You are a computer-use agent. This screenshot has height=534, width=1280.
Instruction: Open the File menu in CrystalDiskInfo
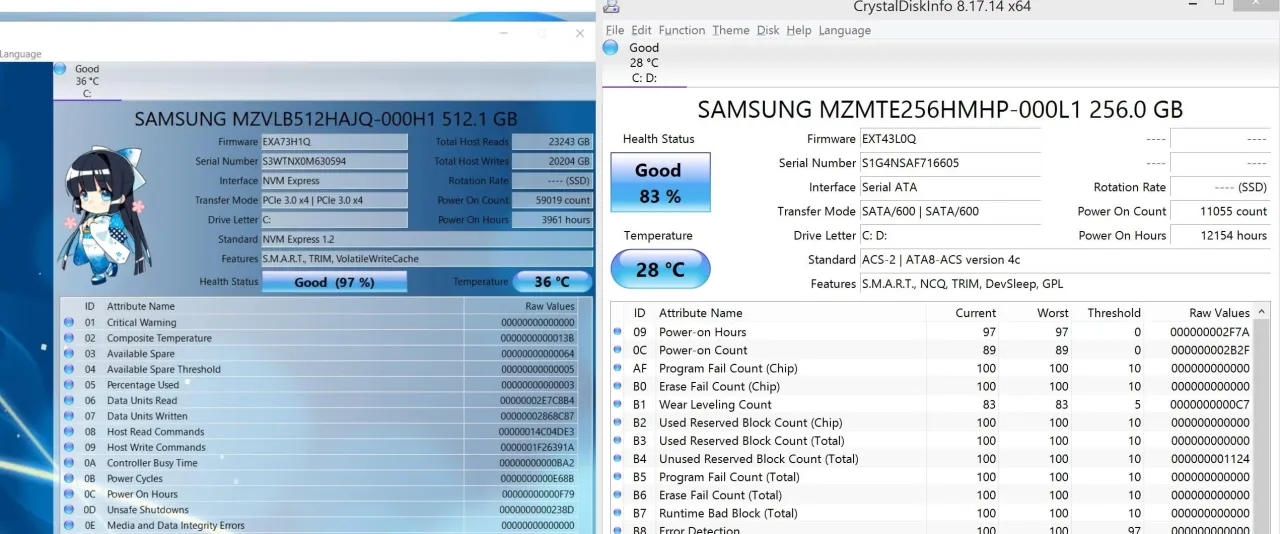coord(615,30)
